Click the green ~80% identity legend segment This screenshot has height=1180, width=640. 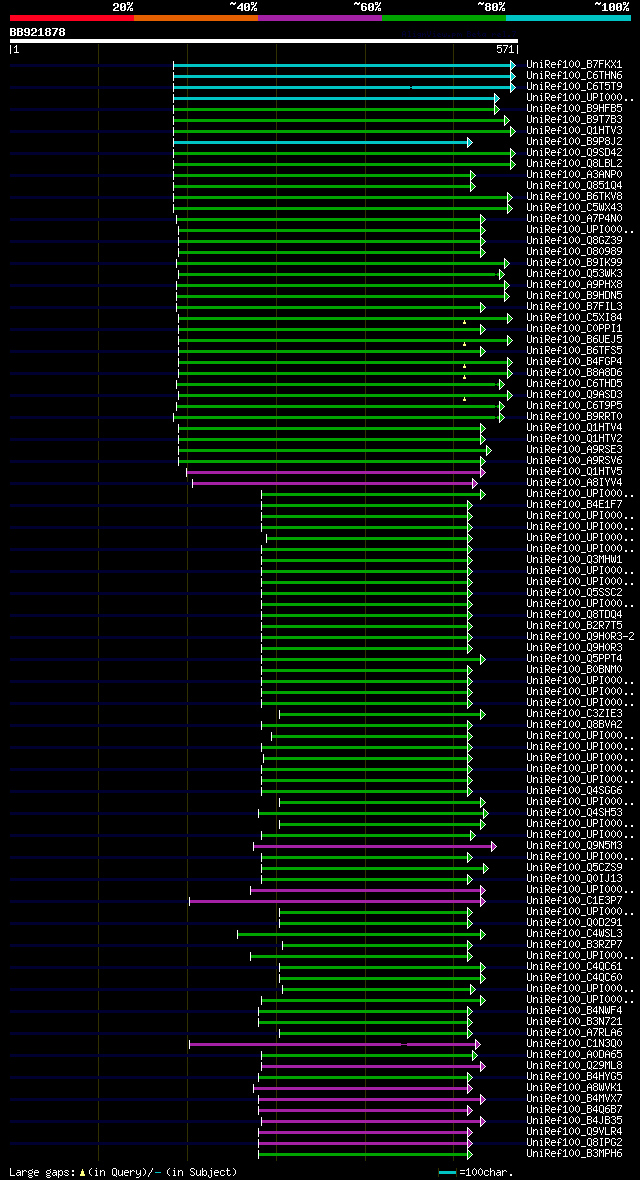[444, 17]
